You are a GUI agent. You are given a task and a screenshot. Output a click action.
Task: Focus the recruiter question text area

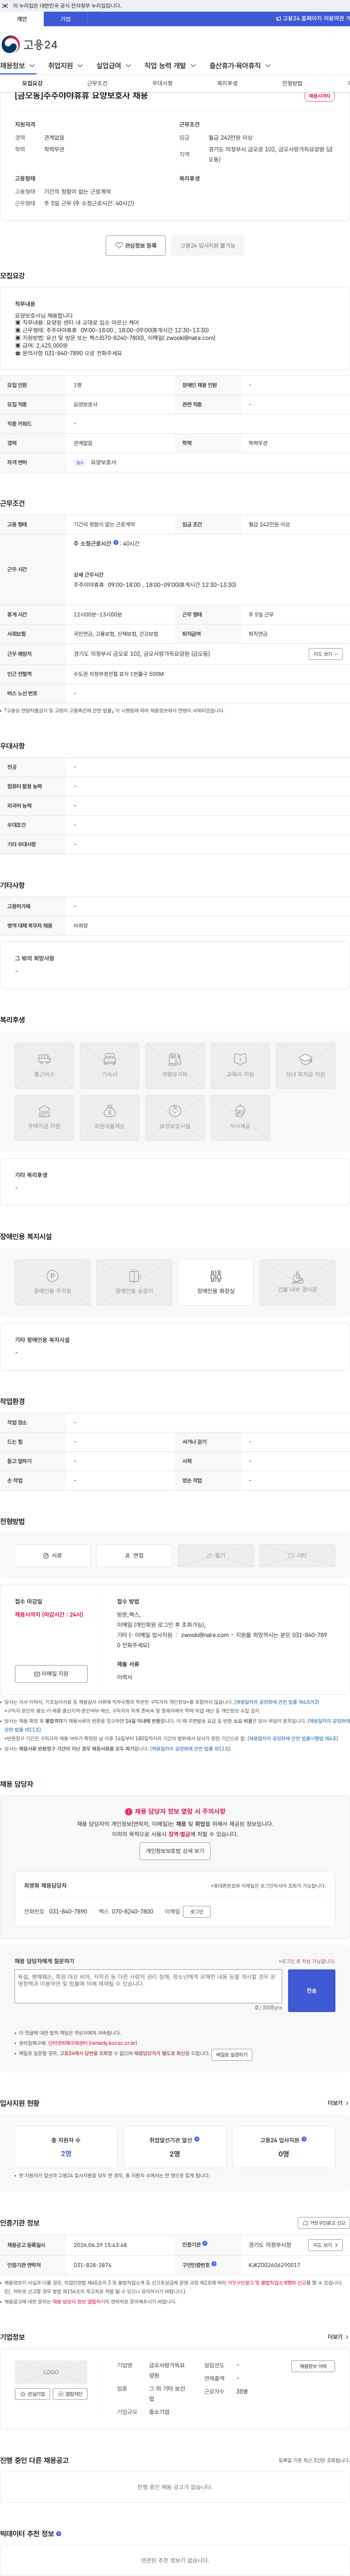(x=148, y=1987)
